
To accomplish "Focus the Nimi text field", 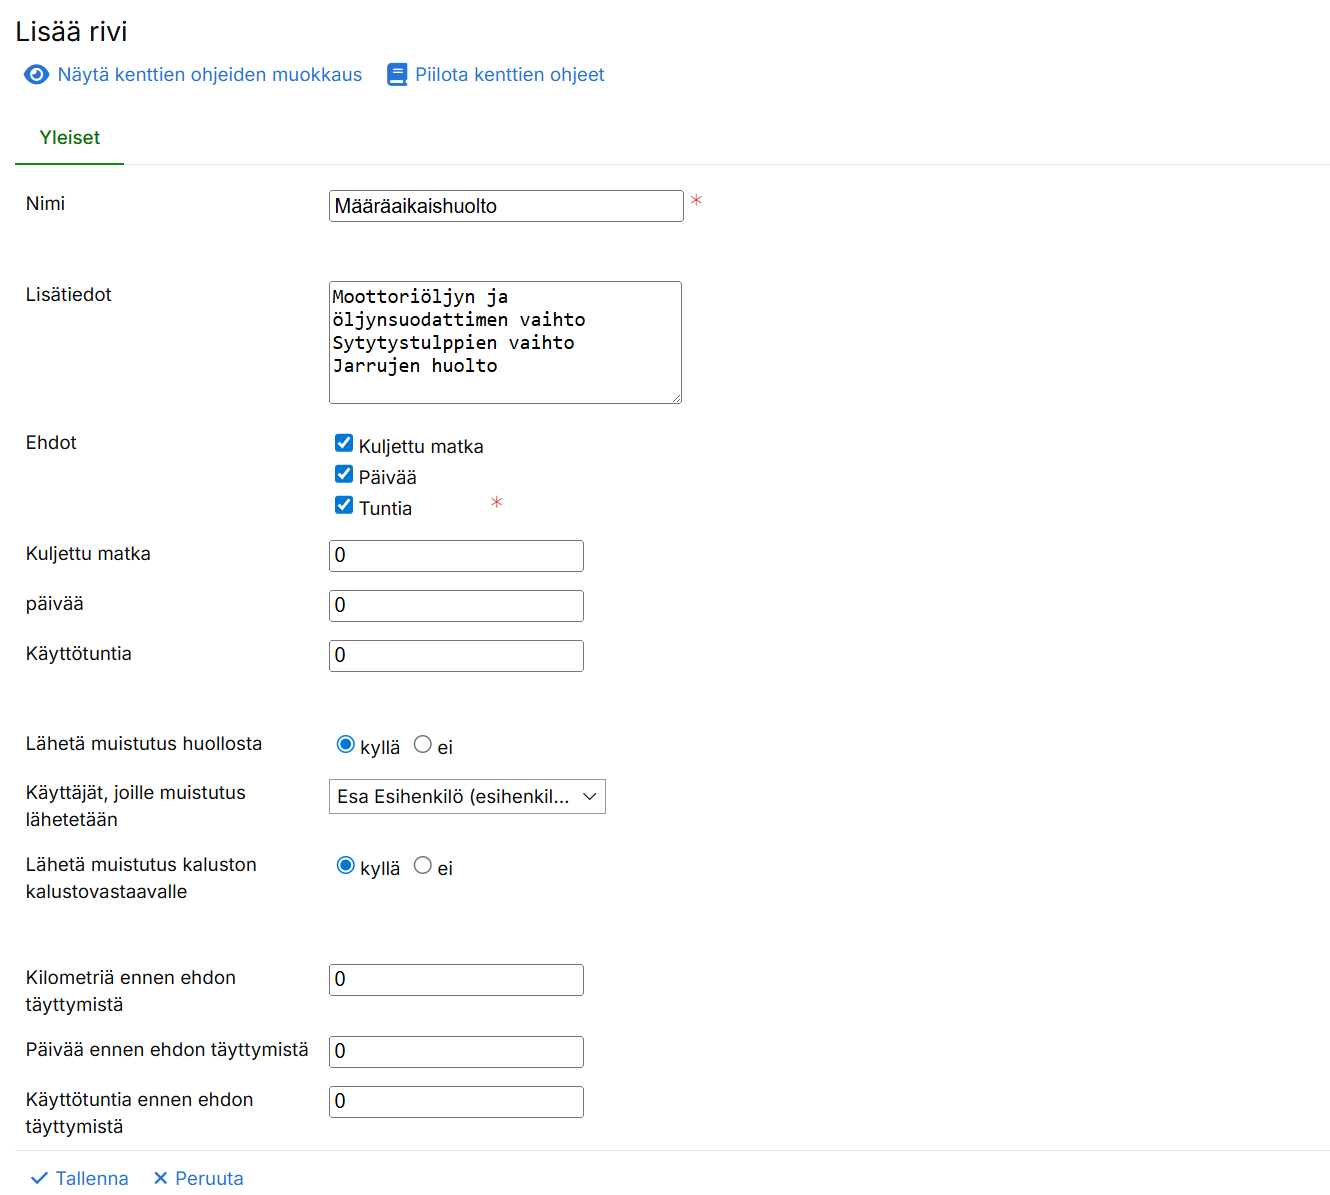I will pyautogui.click(x=506, y=206).
